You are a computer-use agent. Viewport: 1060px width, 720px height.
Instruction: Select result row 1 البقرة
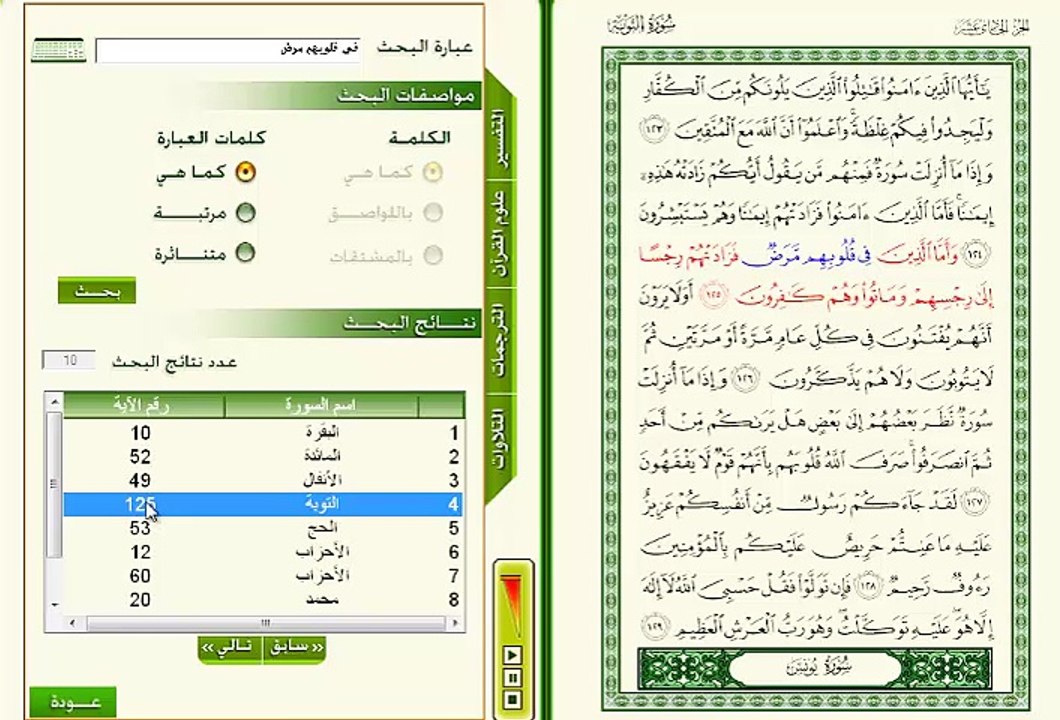tap(263, 433)
